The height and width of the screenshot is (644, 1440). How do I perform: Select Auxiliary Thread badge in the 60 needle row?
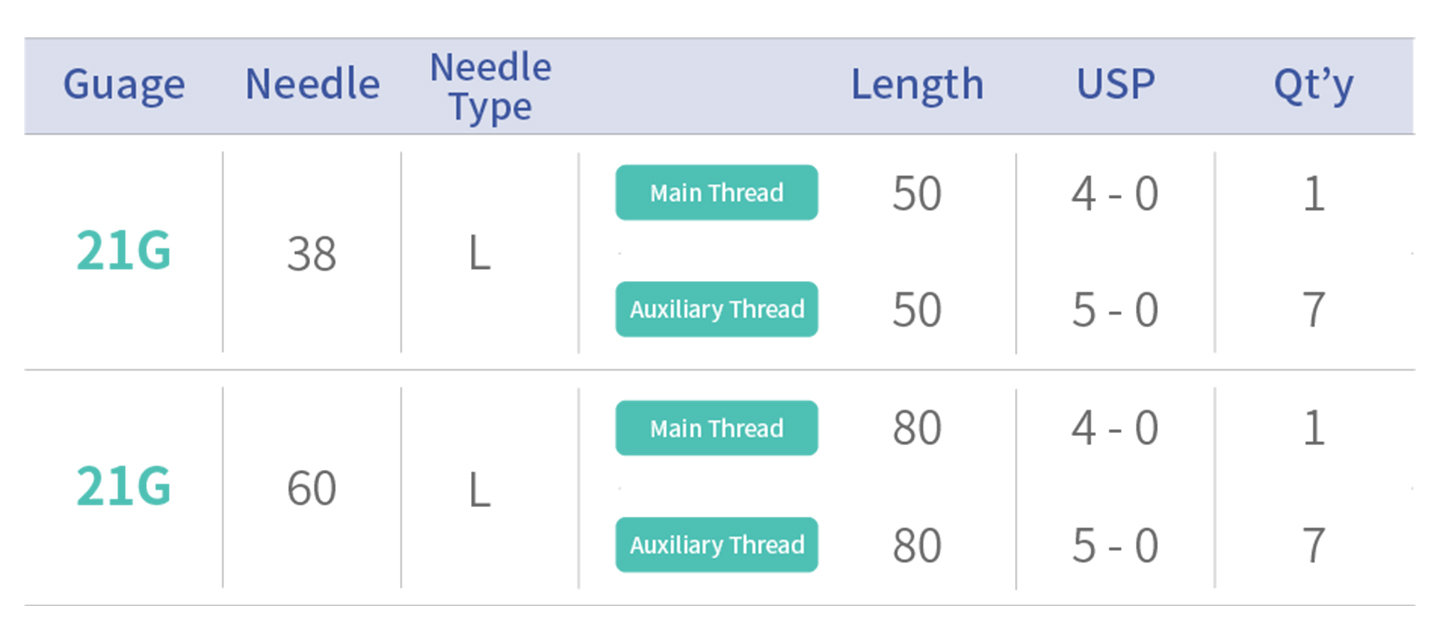716,545
